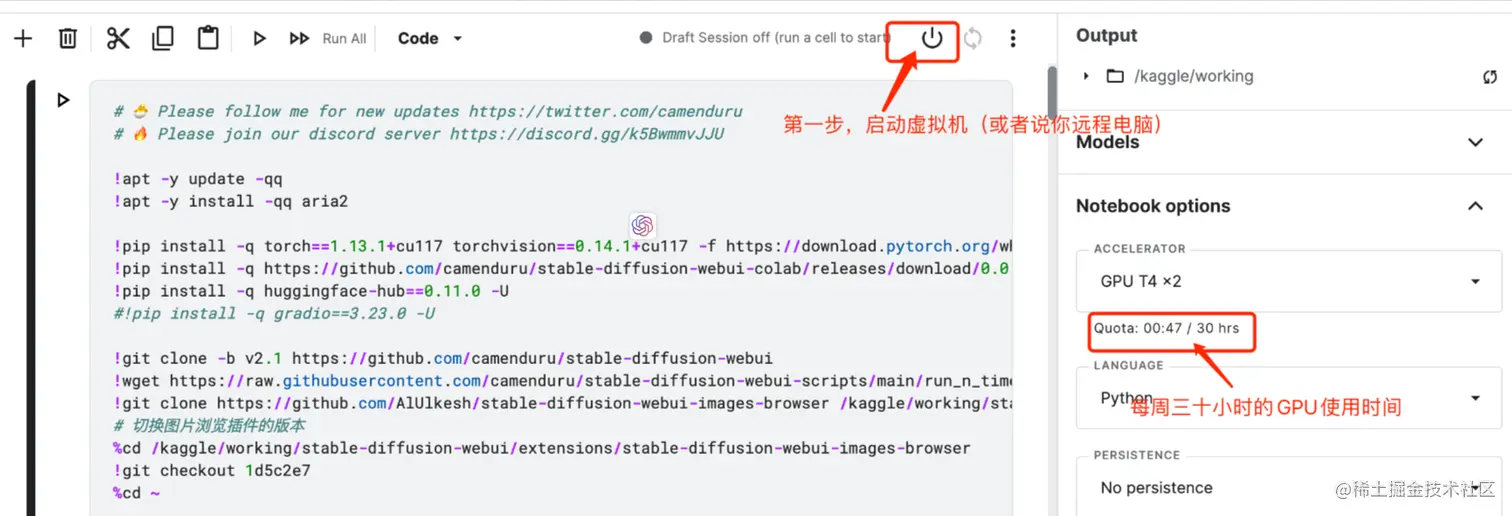Image resolution: width=1512 pixels, height=516 pixels.
Task: Click the '%cd ~' code line
Action: pos(136,493)
